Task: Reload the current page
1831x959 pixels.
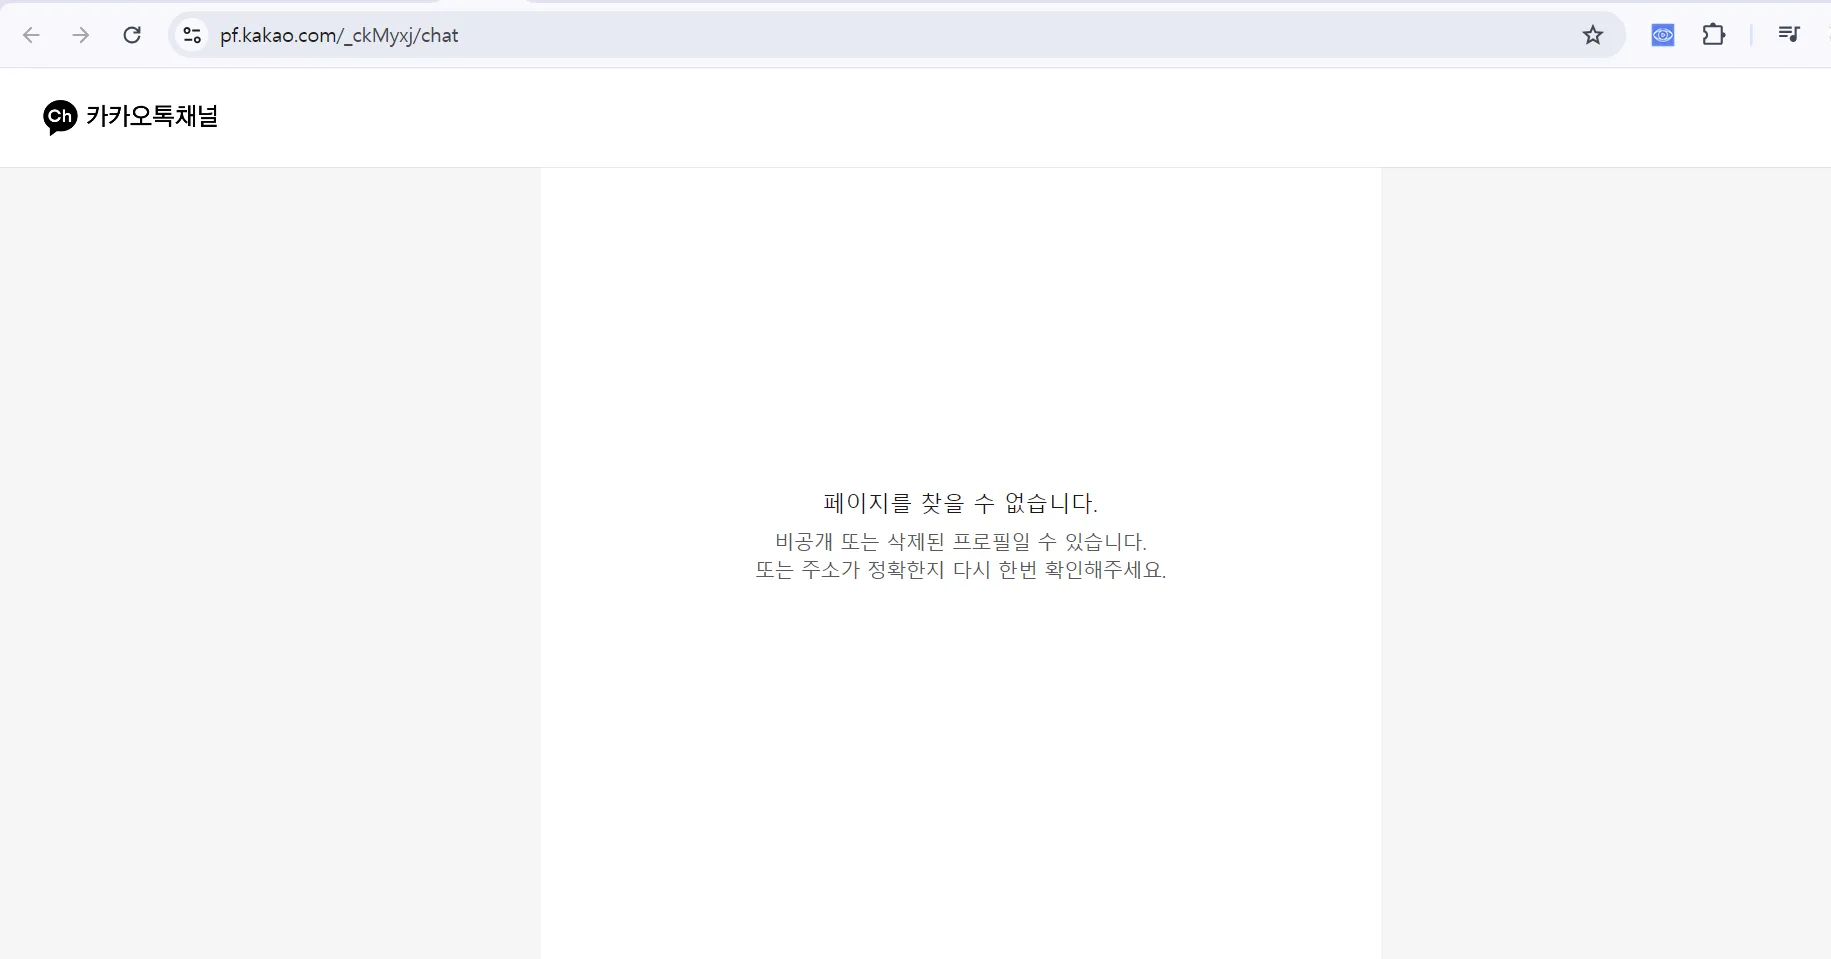Action: tap(132, 35)
